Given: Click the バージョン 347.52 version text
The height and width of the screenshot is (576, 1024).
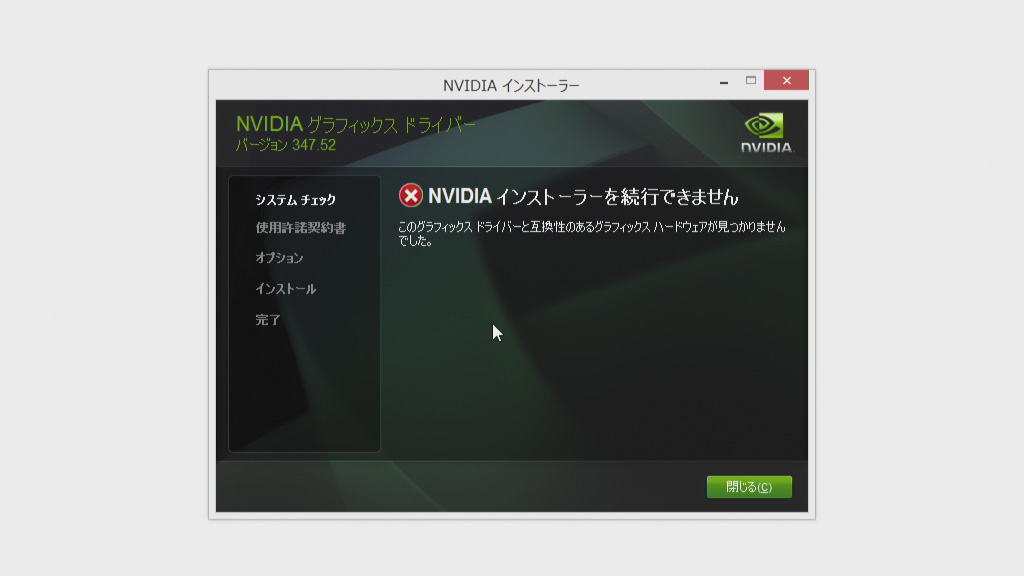Looking at the screenshot, I should pyautogui.click(x=285, y=145).
